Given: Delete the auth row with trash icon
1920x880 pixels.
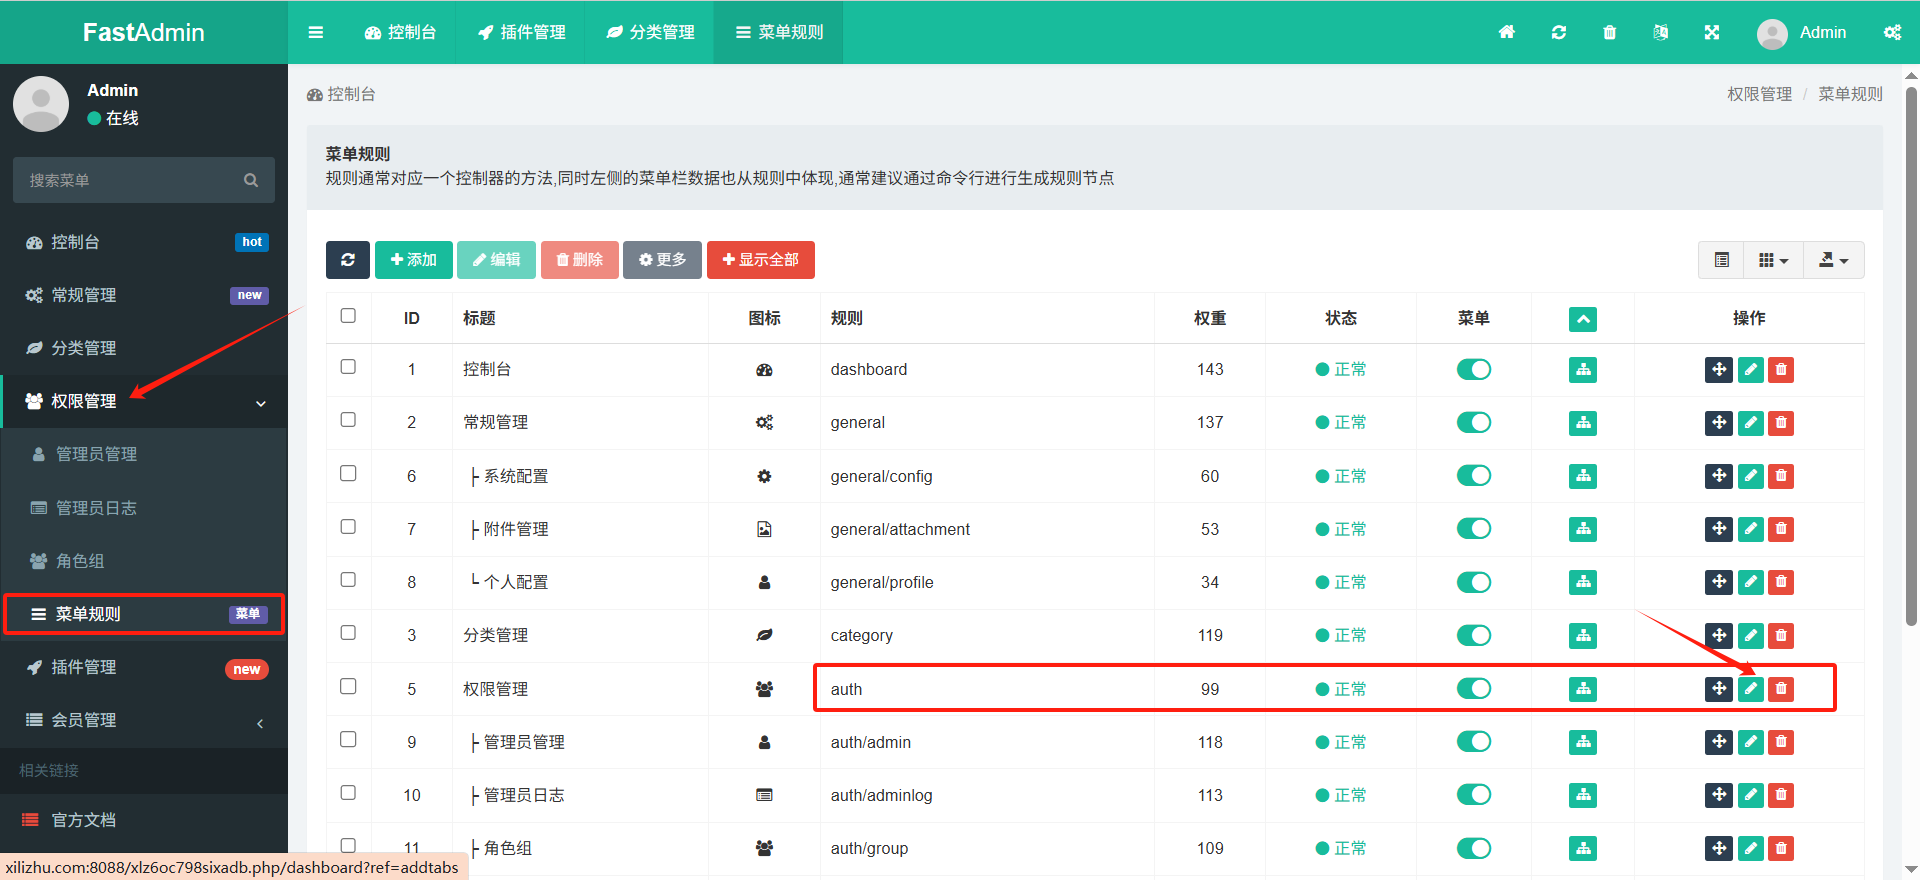Looking at the screenshot, I should 1781,688.
